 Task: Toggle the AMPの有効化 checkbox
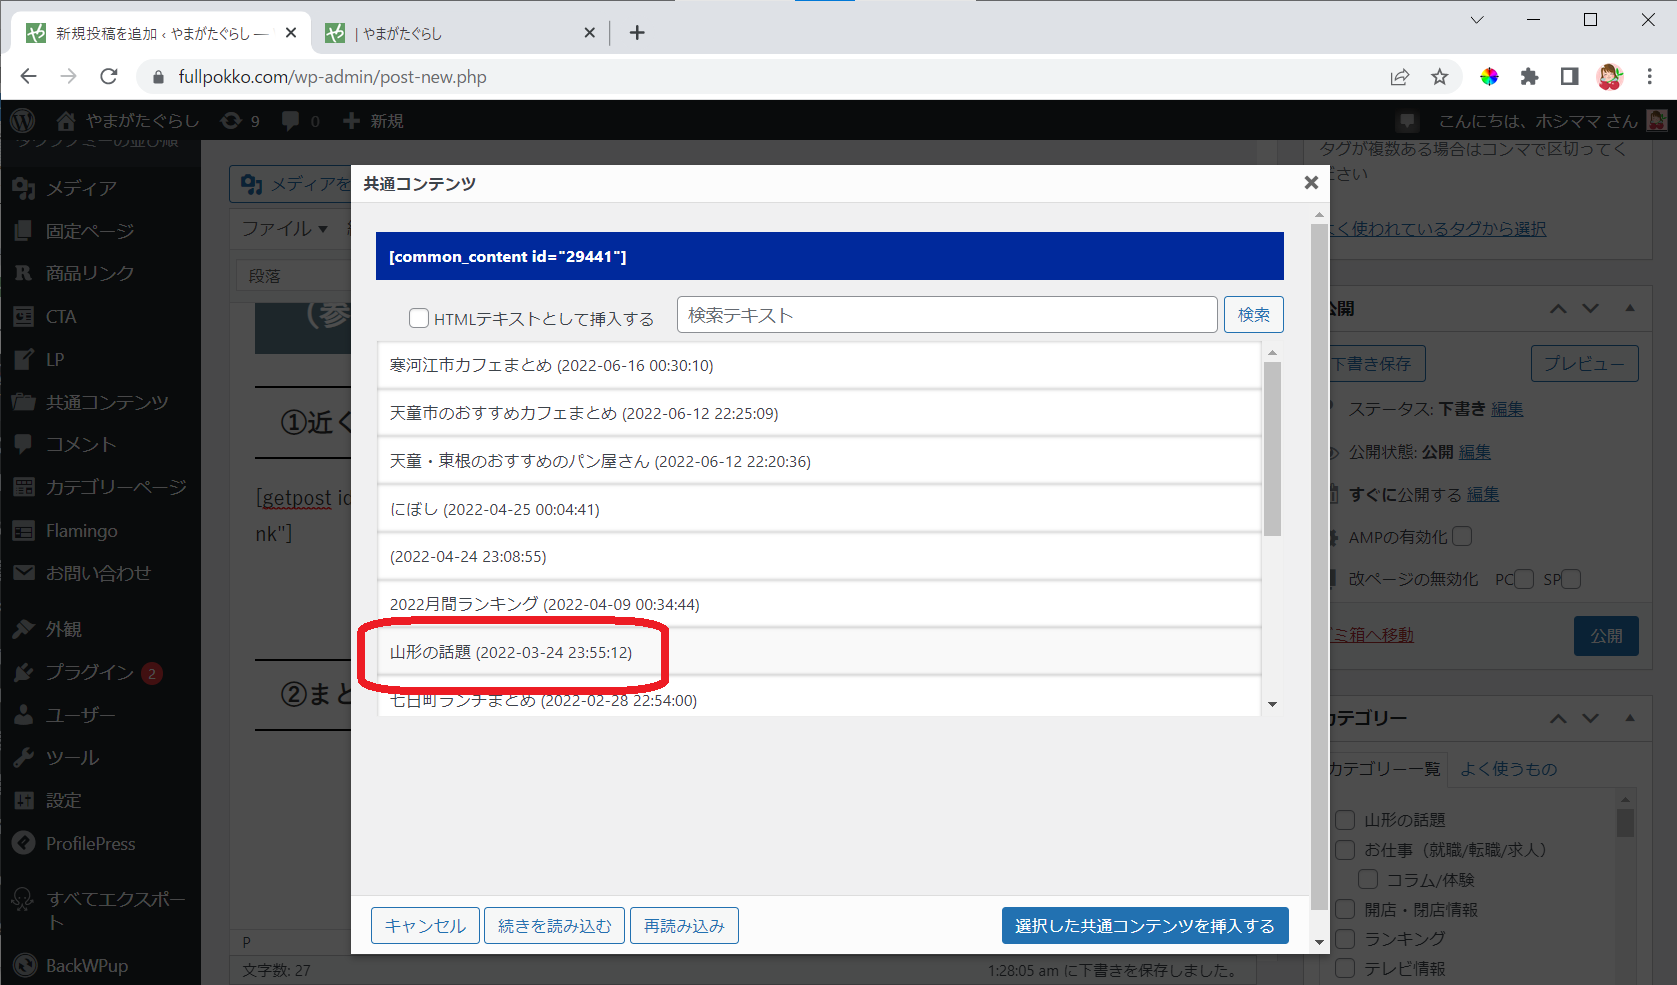pyautogui.click(x=1462, y=537)
